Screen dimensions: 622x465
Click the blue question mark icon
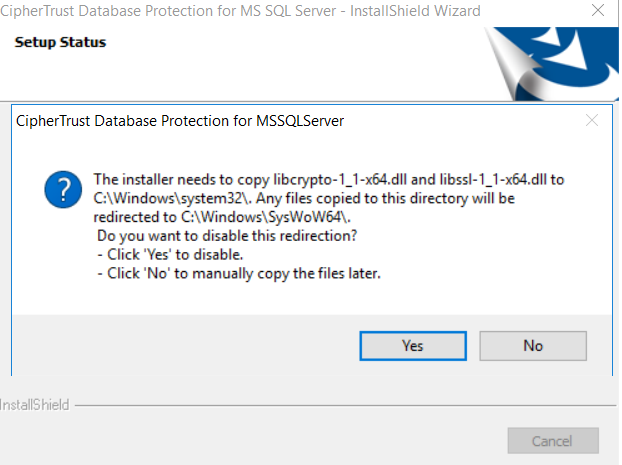point(63,189)
